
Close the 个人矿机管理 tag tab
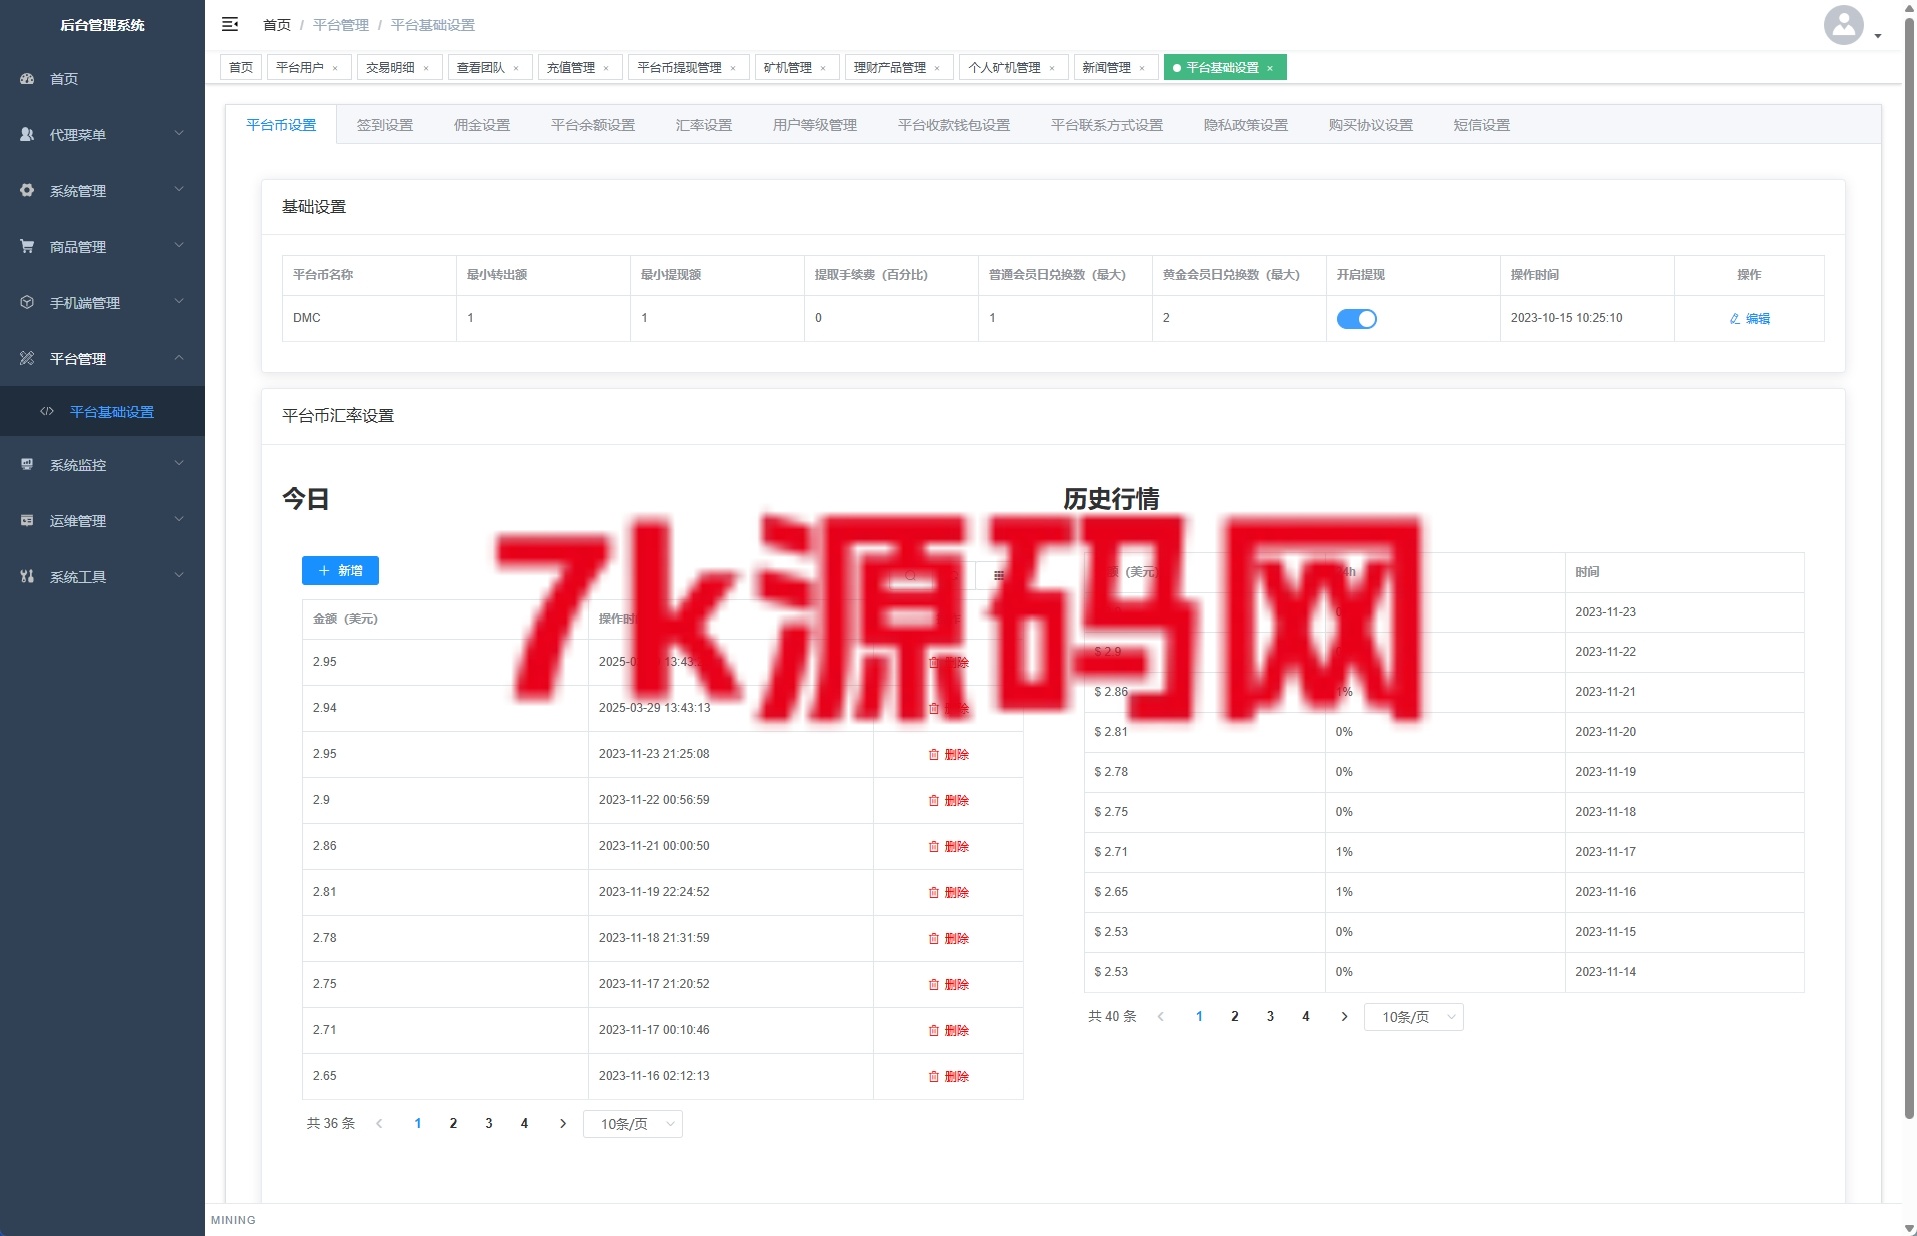1052,68
